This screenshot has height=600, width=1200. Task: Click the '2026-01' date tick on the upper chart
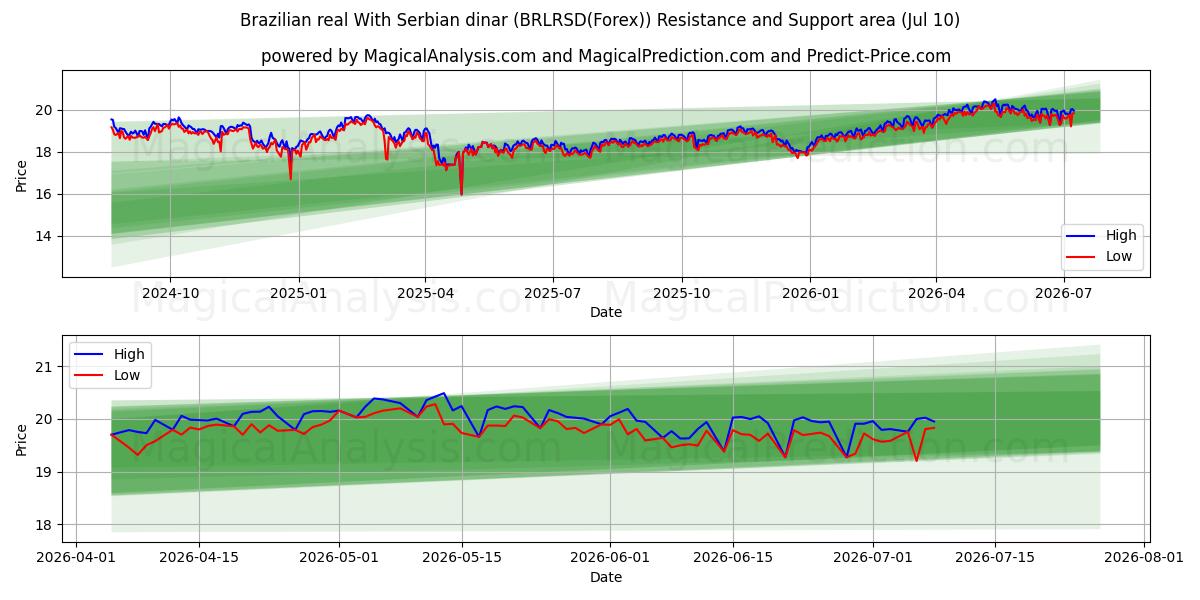click(x=809, y=293)
